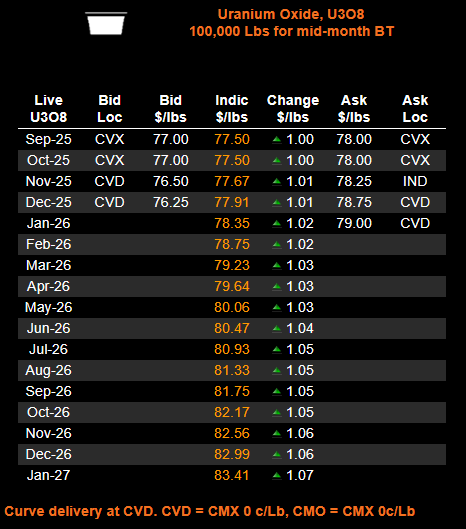Click the Change $/lbs column header
Screen dimensions: 466x529
coord(293,109)
